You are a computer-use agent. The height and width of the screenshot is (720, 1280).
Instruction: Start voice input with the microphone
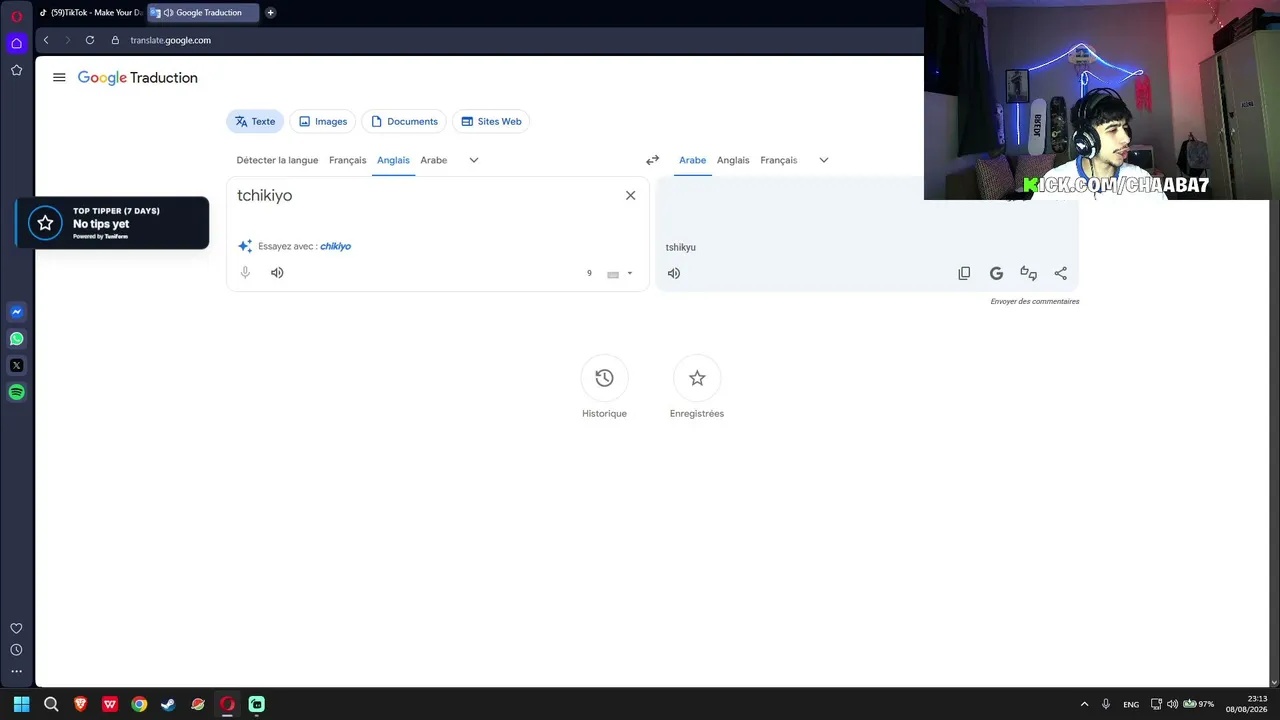245,272
